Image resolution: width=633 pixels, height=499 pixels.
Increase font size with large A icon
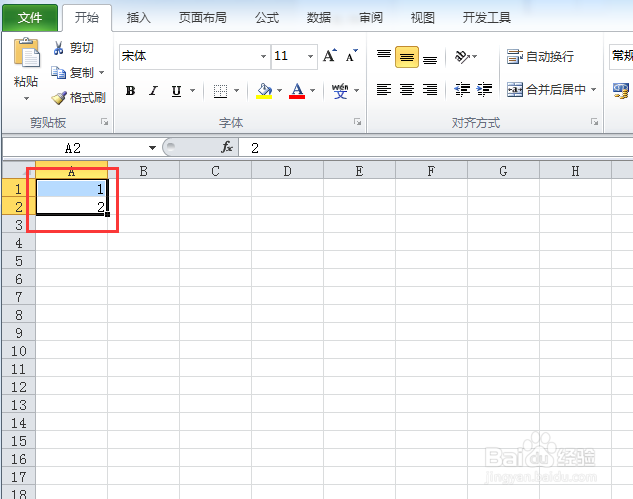point(329,56)
